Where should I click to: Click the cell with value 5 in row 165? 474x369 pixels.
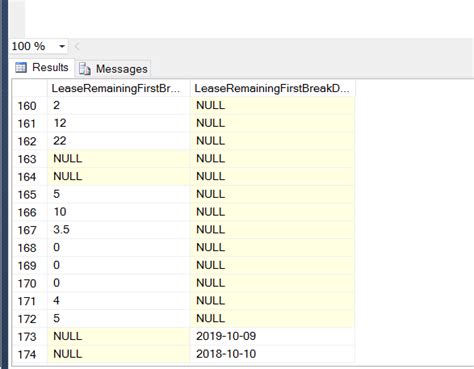pos(118,194)
